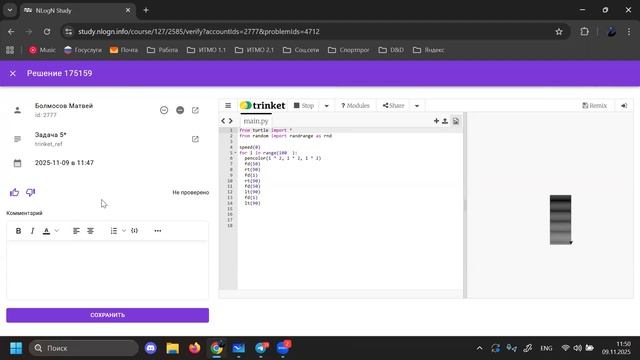Viewport: 640px width, 360px height.
Task: Toggle bold formatting in comment editor
Action: coord(18,231)
